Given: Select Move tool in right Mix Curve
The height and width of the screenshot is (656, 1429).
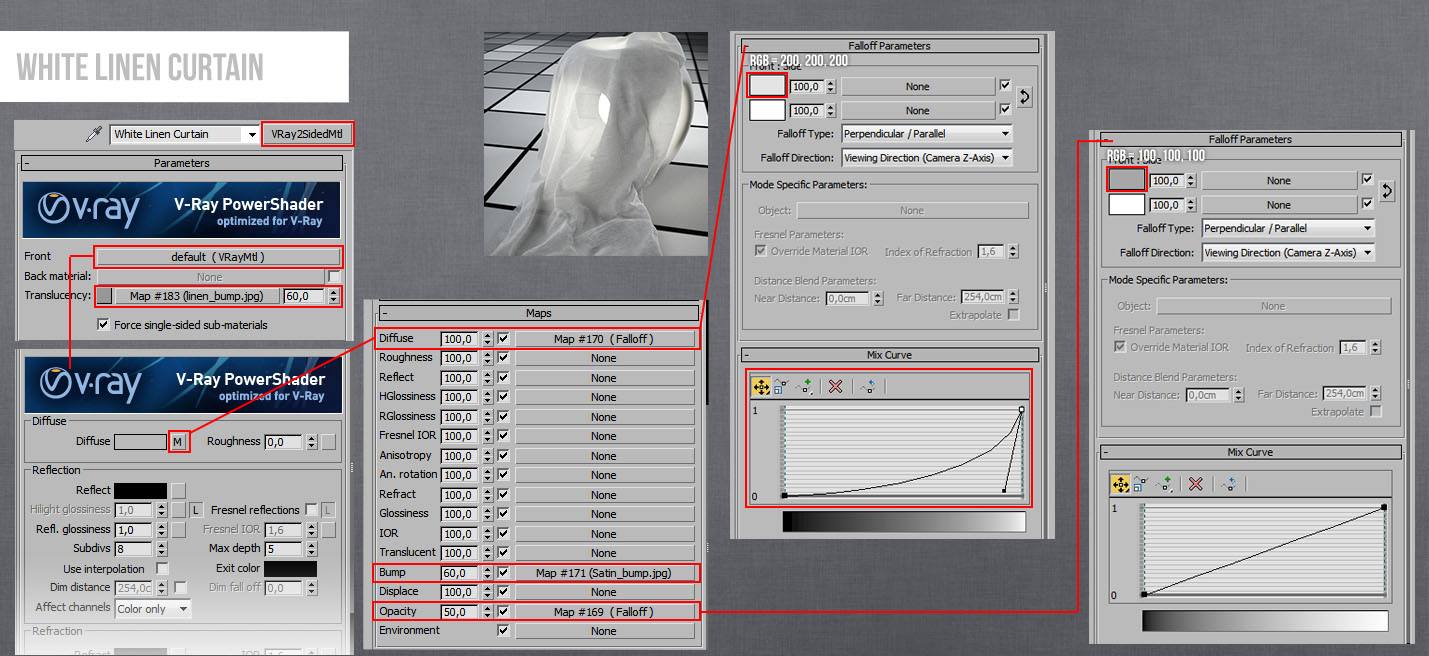Looking at the screenshot, I should [x=1120, y=484].
